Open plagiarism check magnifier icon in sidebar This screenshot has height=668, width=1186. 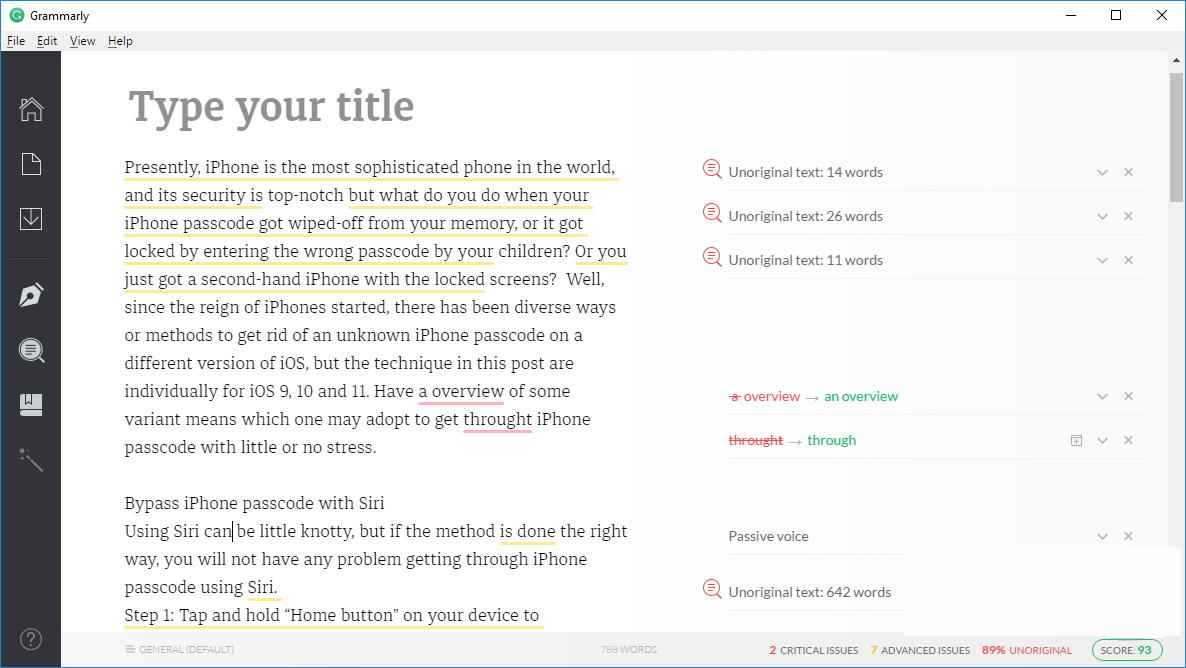[x=31, y=350]
